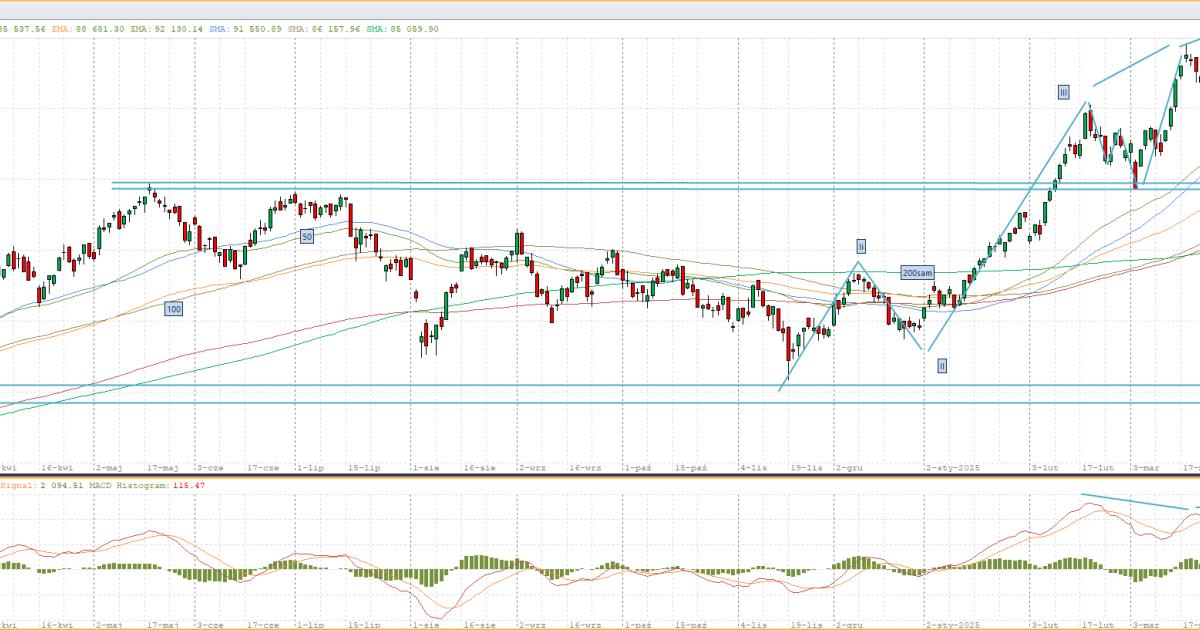1200x630 pixels.
Task: Select the 17-maj date on the time axis
Action: point(162,467)
